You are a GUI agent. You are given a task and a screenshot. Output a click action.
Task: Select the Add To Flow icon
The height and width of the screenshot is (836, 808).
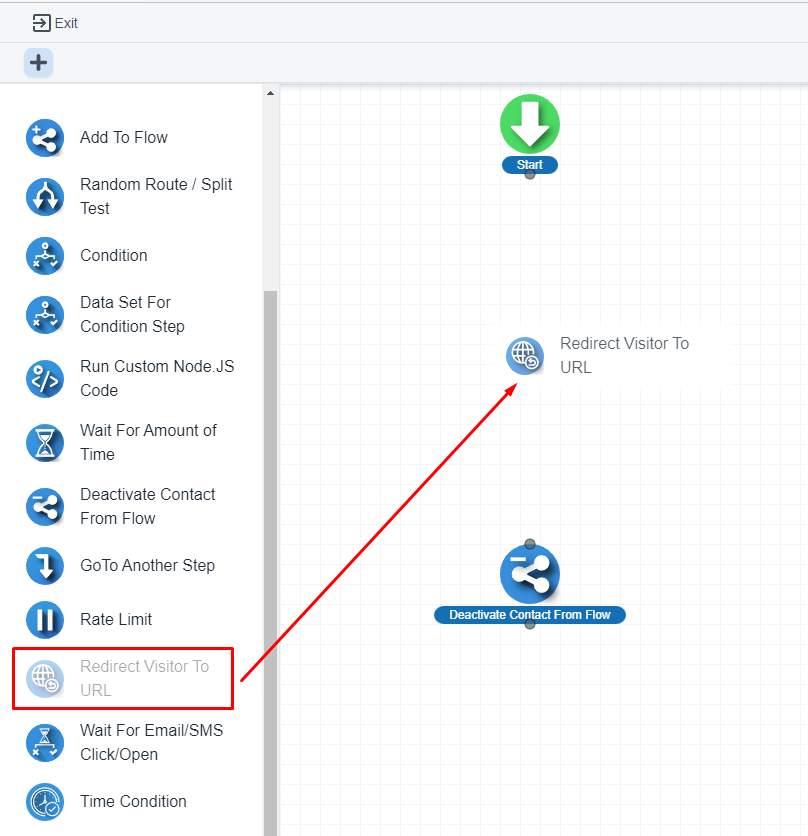pyautogui.click(x=45, y=138)
